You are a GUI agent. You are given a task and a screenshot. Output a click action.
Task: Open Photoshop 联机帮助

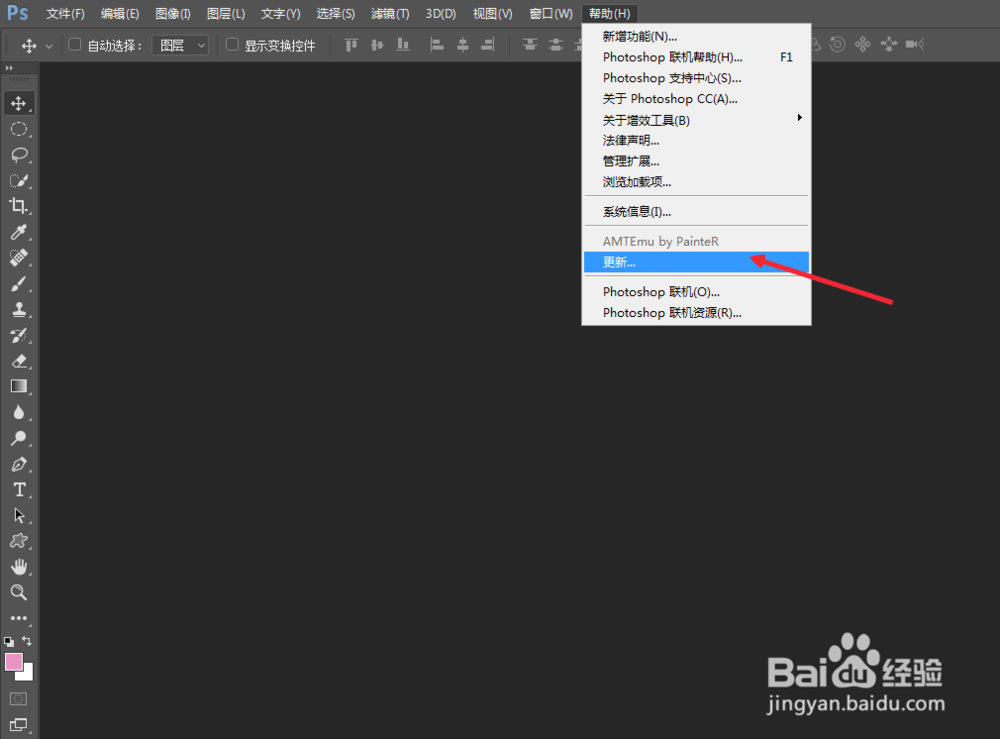[x=670, y=56]
